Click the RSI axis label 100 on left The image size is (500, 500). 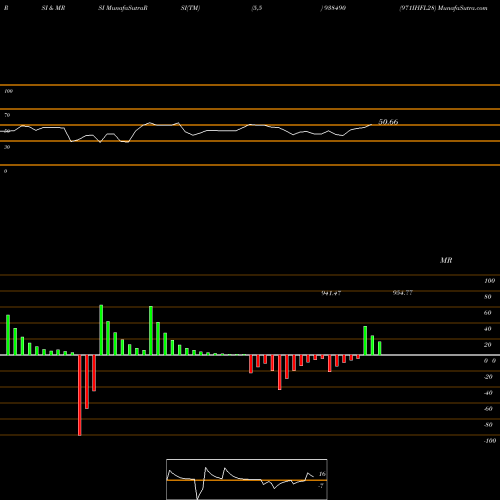8,91
